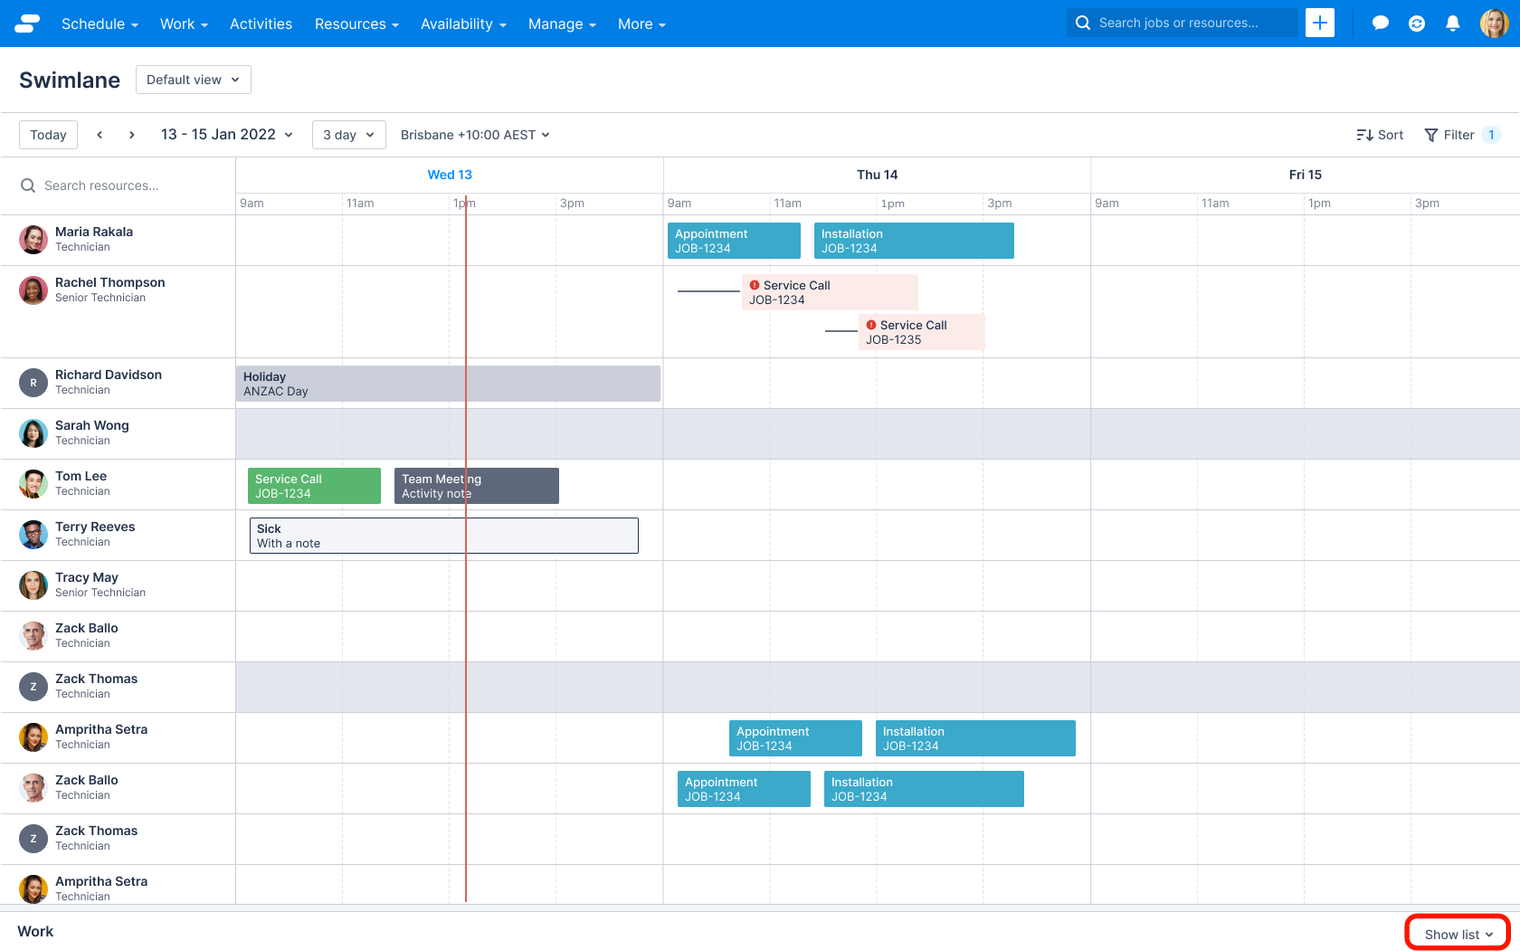The image size is (1520, 951).
Task: Click the blue plus icon to create new
Action: [1320, 22]
